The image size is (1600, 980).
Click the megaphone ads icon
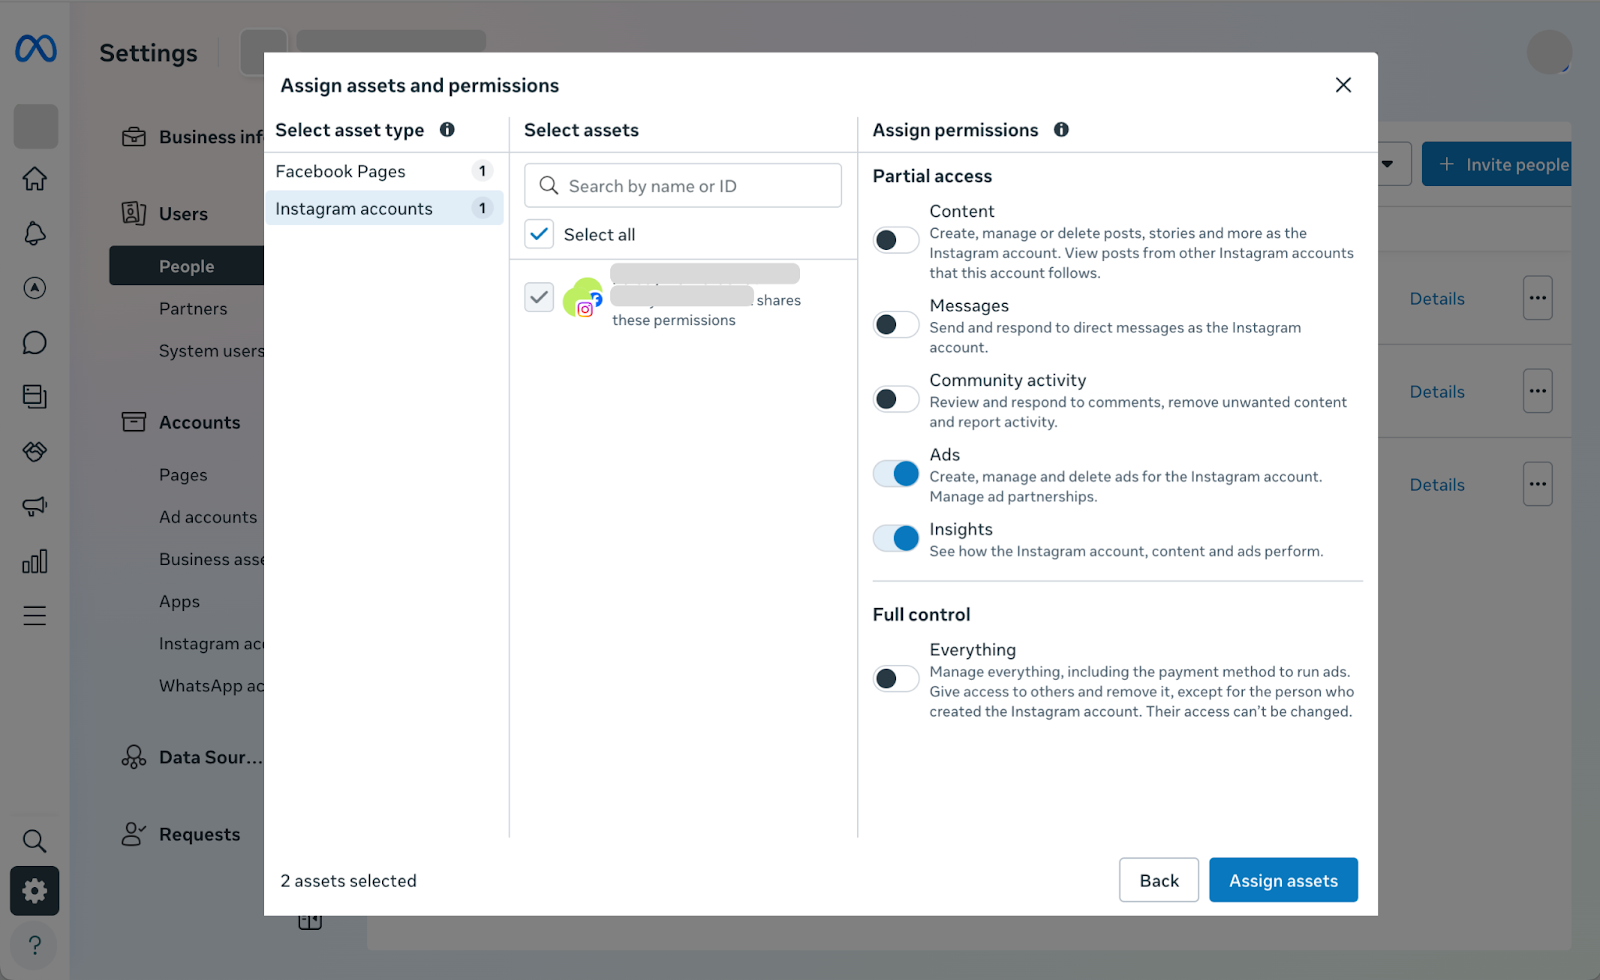35,506
